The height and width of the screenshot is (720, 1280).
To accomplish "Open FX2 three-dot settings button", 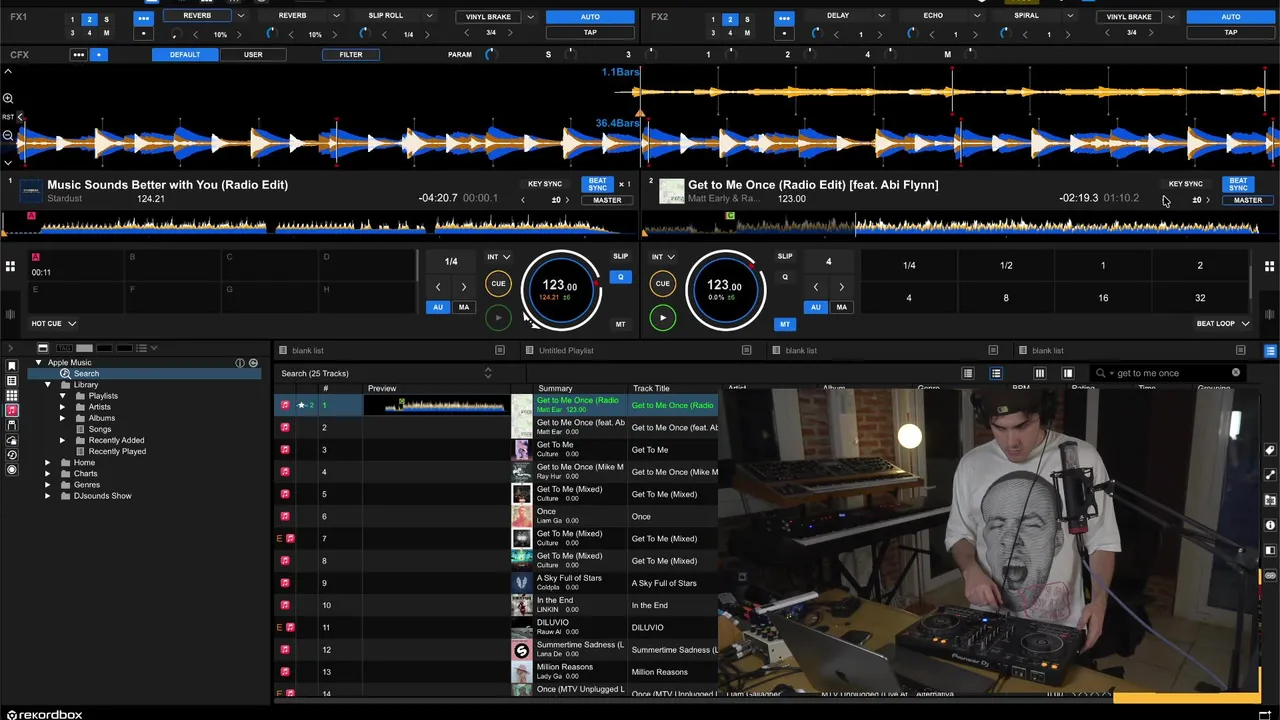I will pyautogui.click(x=784, y=18).
